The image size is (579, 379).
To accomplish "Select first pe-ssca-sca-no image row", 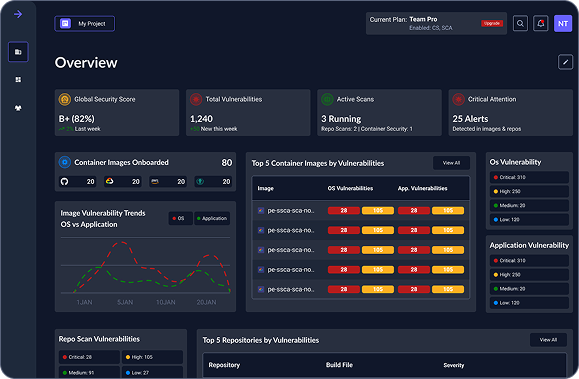I will (361, 211).
